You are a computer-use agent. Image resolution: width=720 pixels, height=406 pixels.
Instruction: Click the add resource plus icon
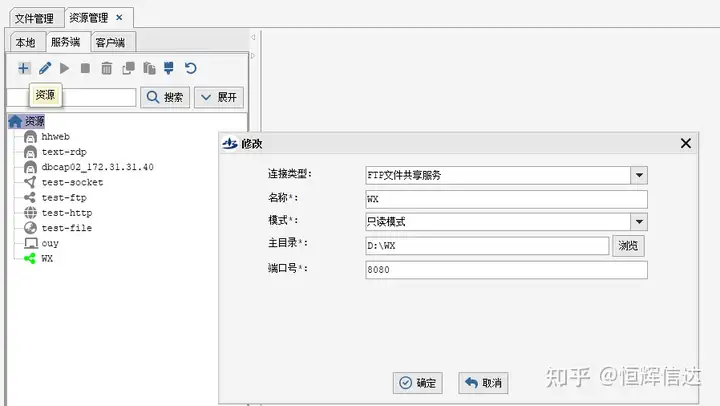[x=23, y=68]
